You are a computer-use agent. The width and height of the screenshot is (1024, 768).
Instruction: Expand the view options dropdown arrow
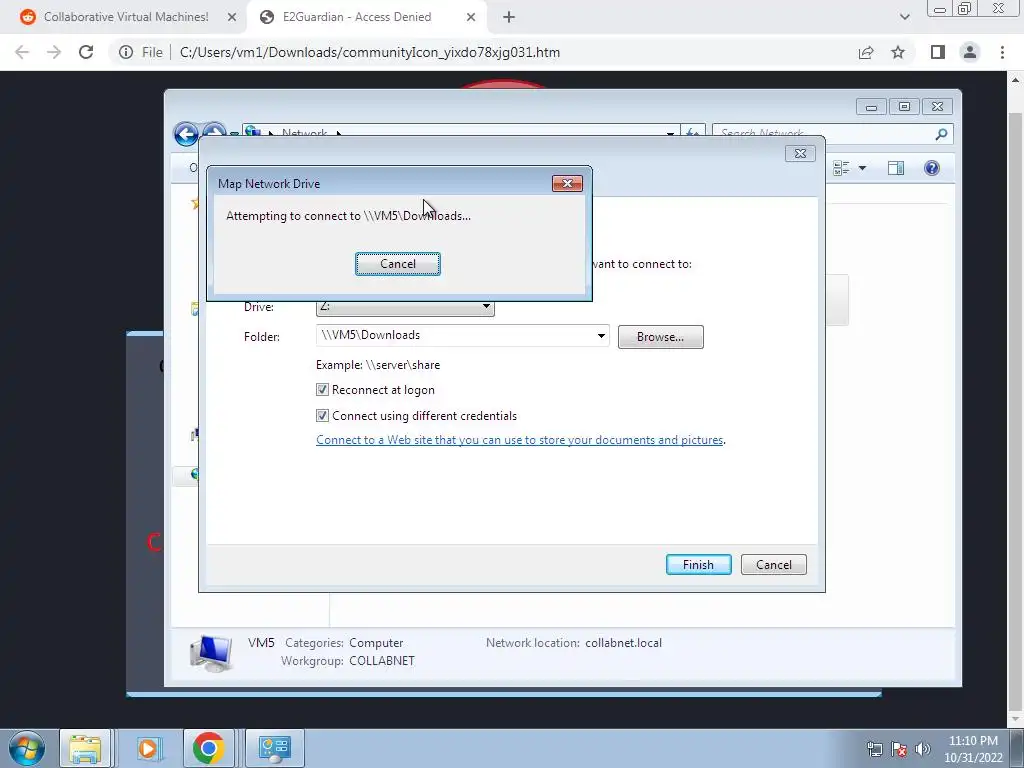point(862,168)
